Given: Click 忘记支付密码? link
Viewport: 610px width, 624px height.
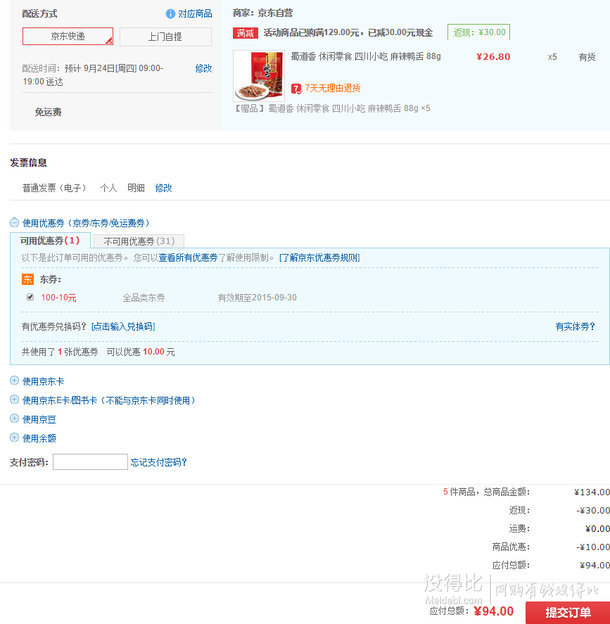Looking at the screenshot, I should 158,462.
